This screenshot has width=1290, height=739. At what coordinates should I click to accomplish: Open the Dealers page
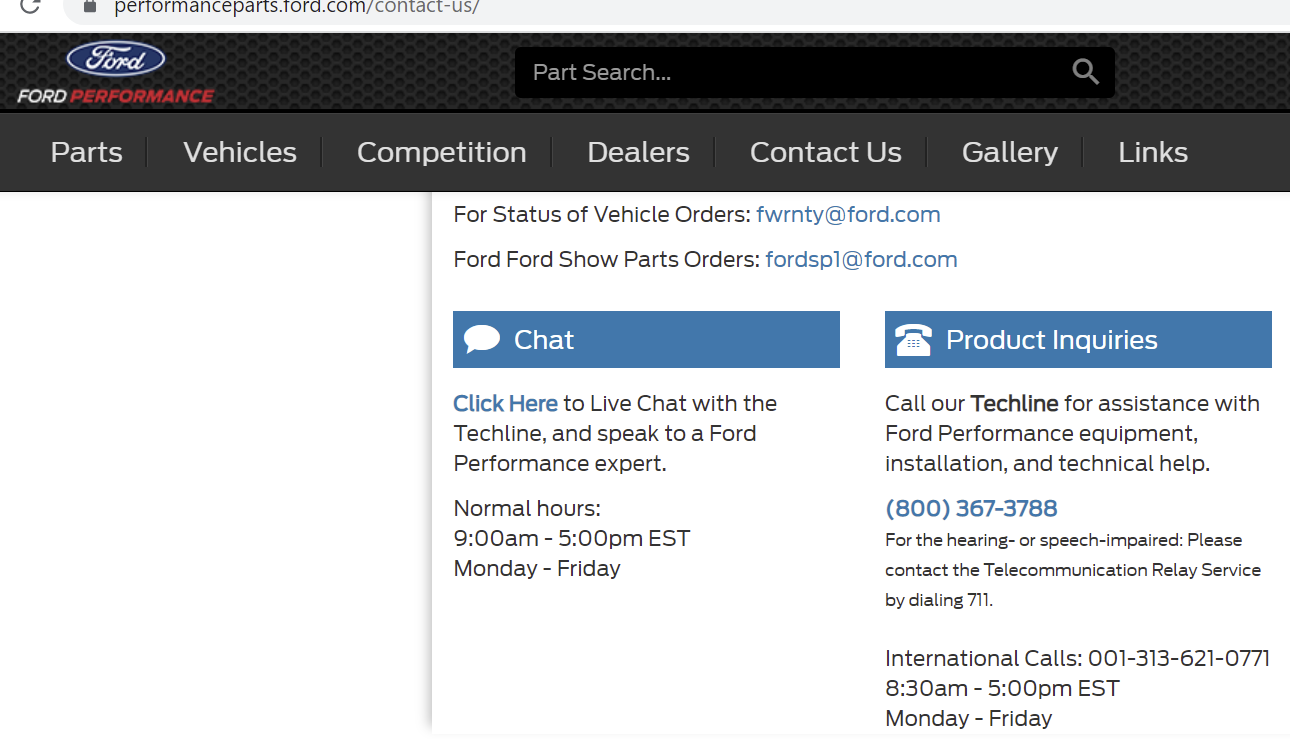tap(638, 152)
